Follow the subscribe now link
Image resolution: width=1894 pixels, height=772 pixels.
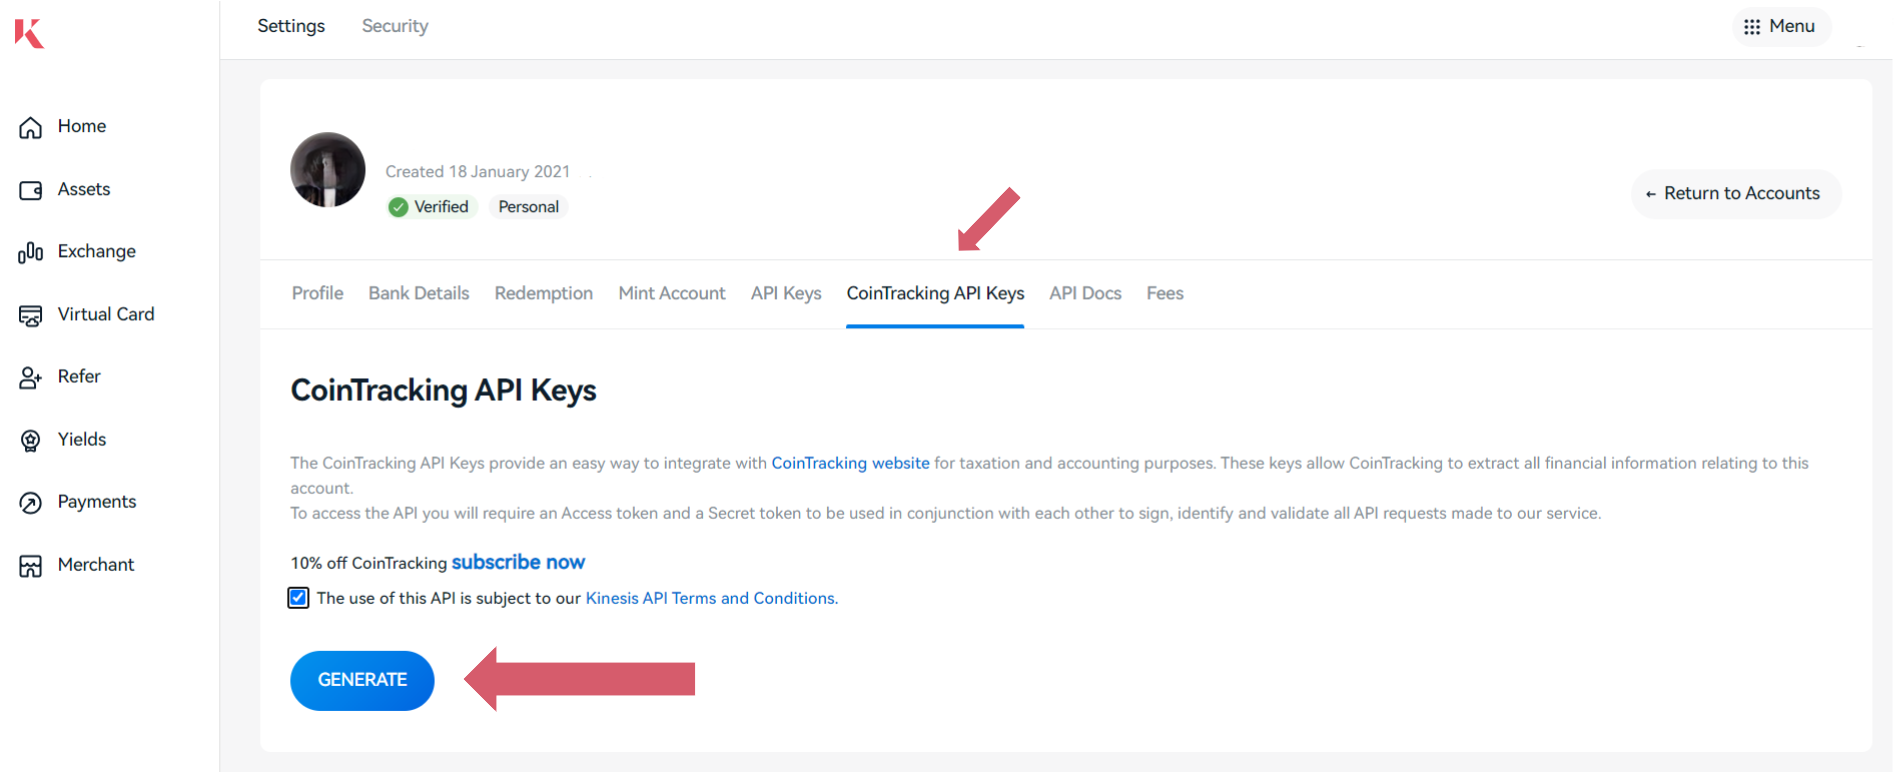518,562
